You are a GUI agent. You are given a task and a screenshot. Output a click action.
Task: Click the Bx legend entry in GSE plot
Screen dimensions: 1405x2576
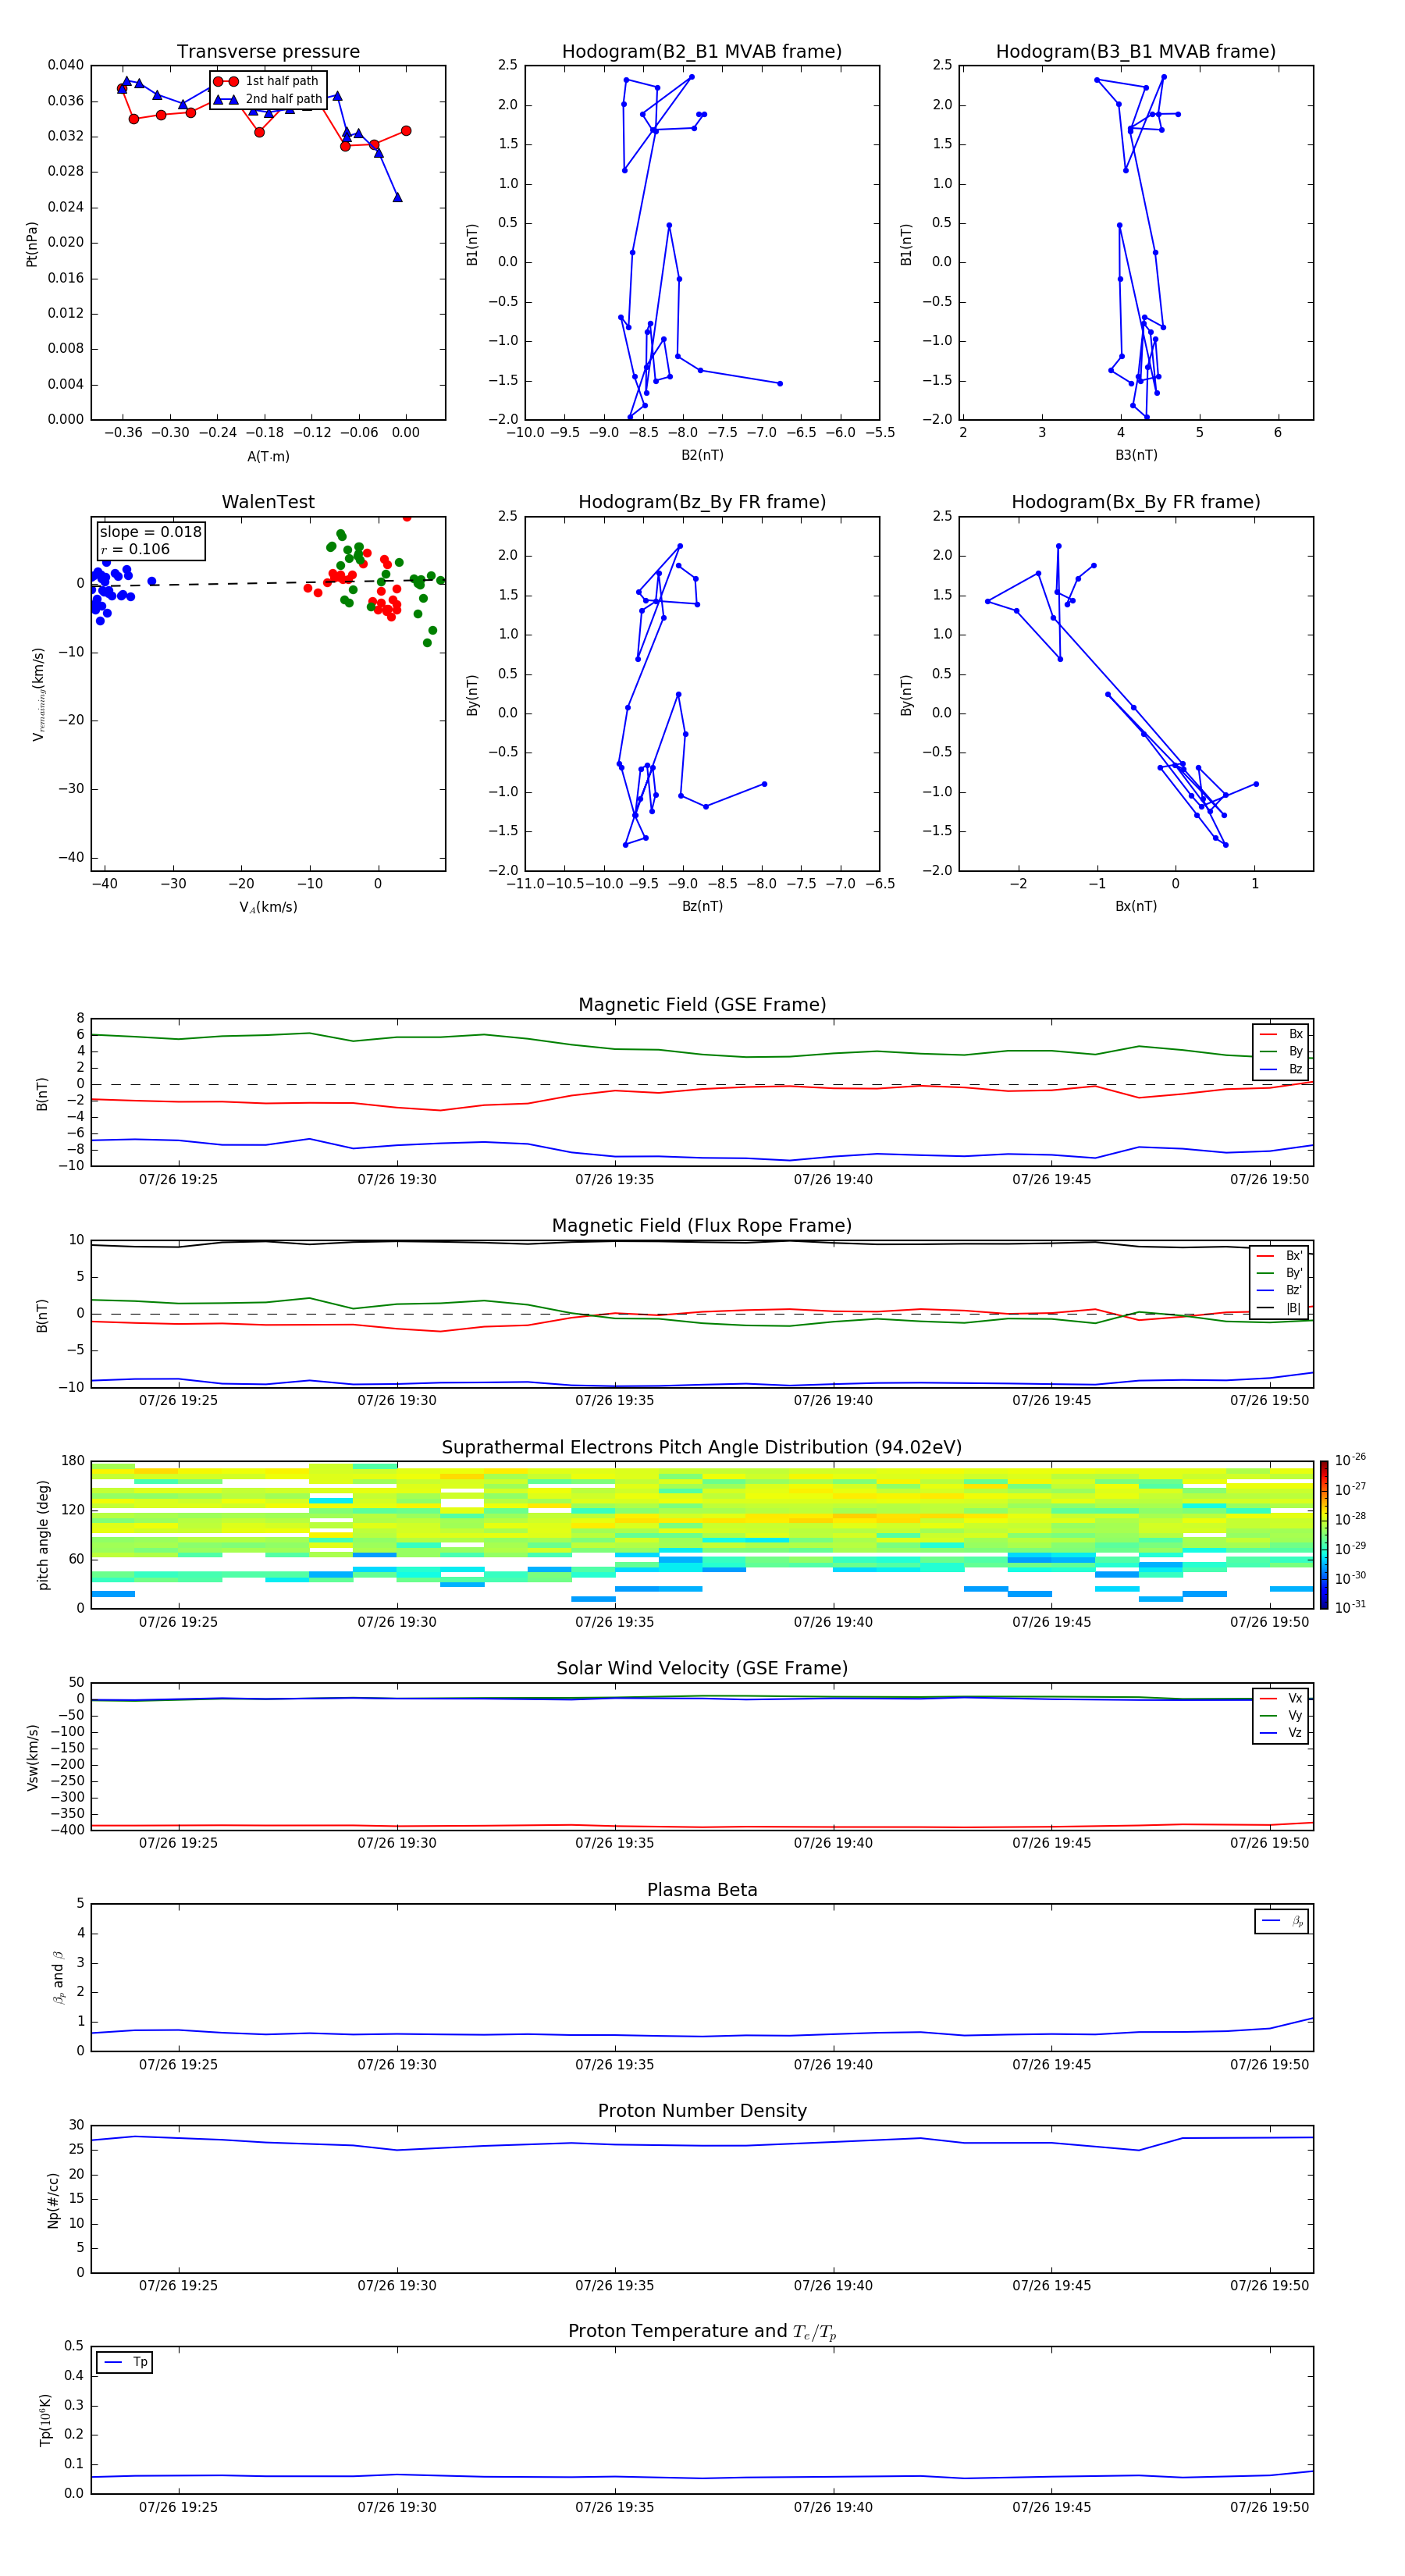1282,1034
